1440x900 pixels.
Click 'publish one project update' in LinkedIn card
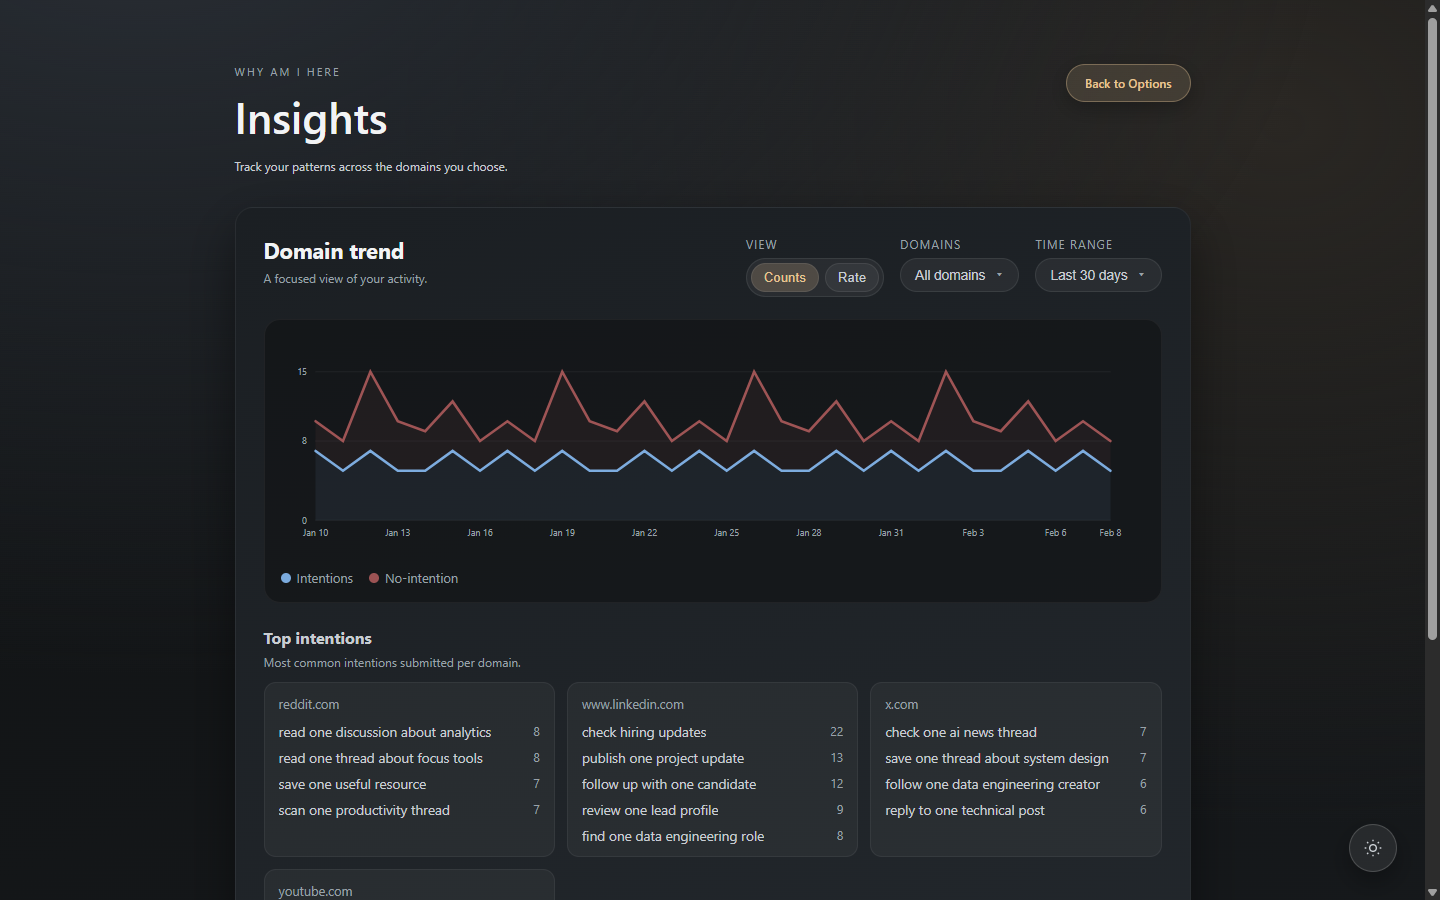click(x=662, y=758)
